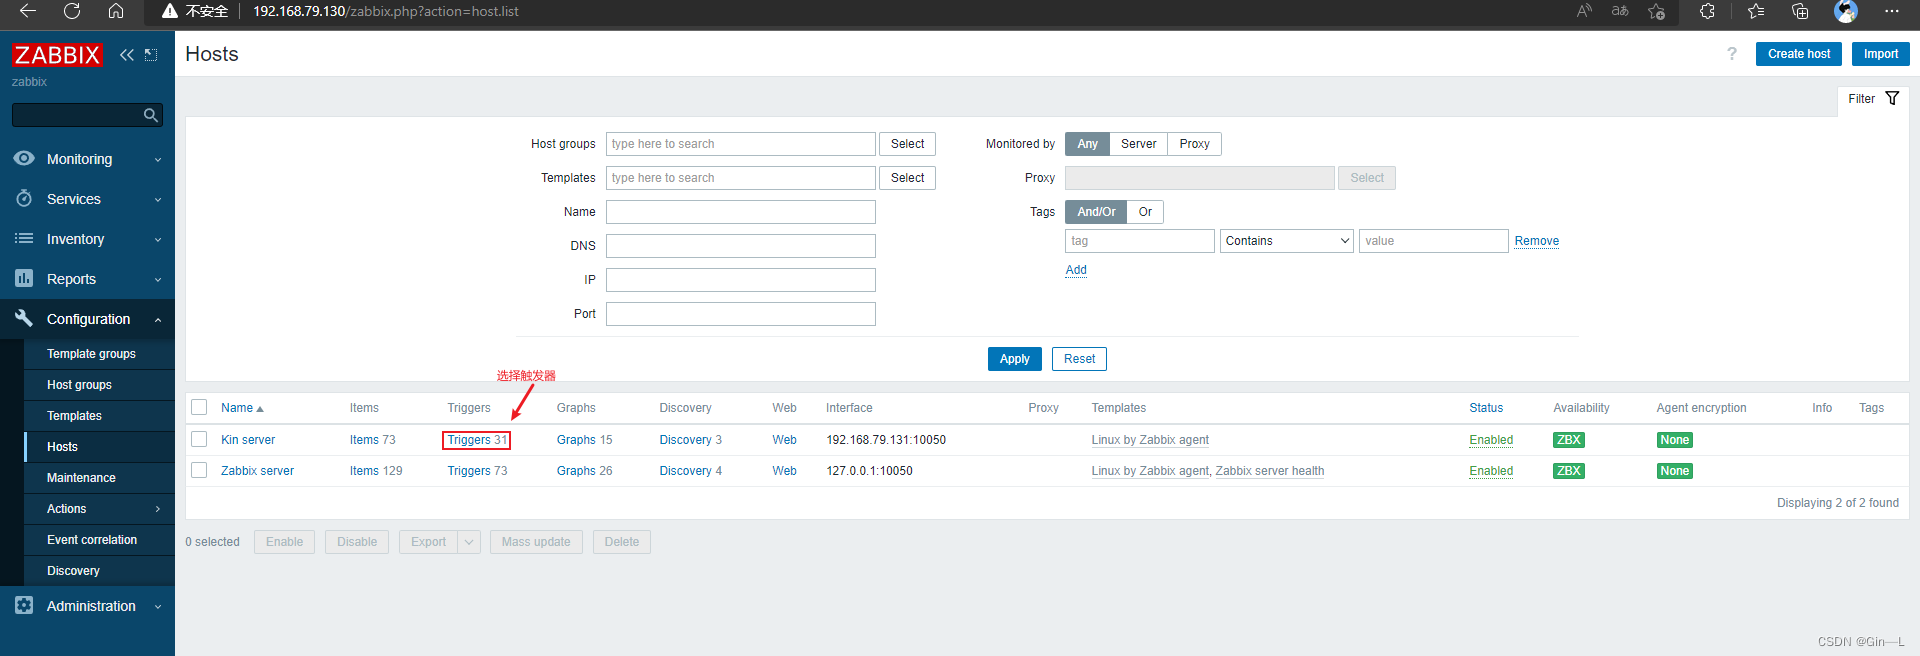Viewport: 1920px width, 656px height.
Task: Click the Services clock icon
Action: [24, 198]
